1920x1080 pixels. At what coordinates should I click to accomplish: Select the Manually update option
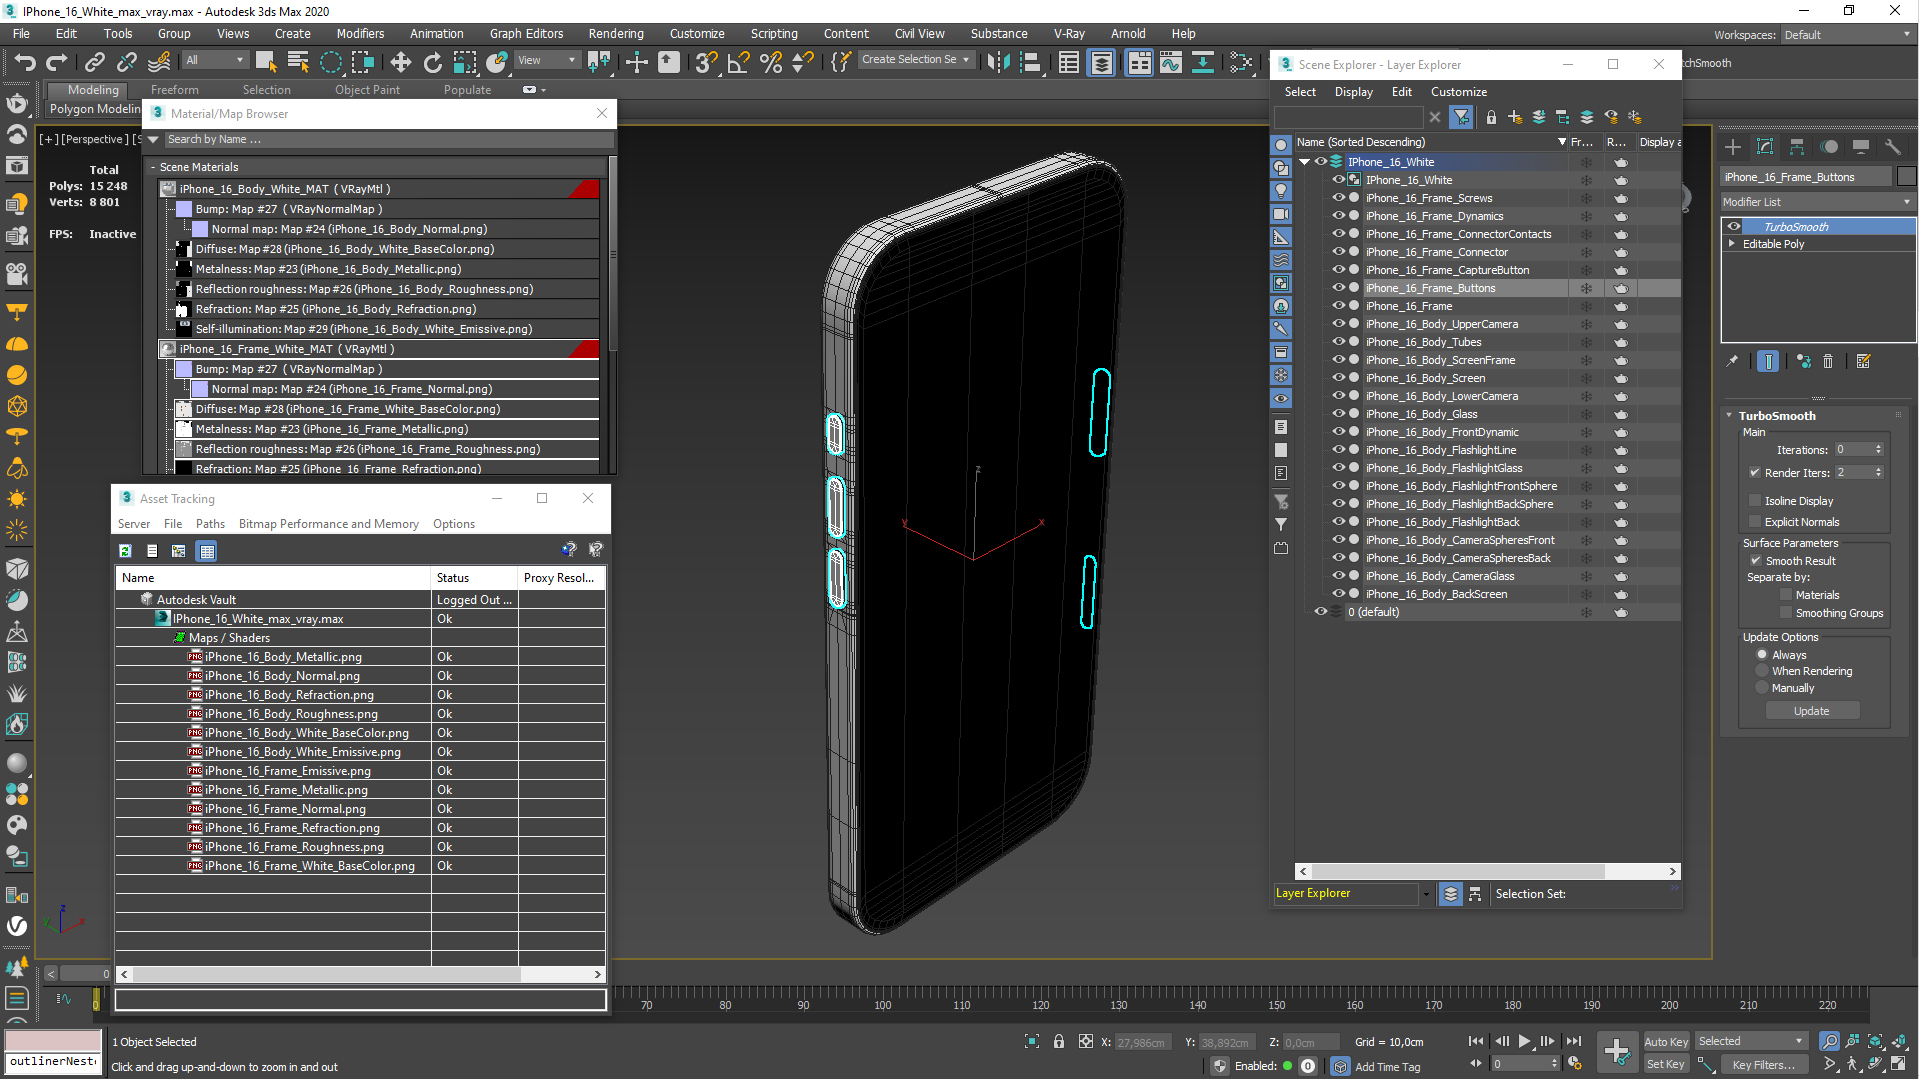1762,688
